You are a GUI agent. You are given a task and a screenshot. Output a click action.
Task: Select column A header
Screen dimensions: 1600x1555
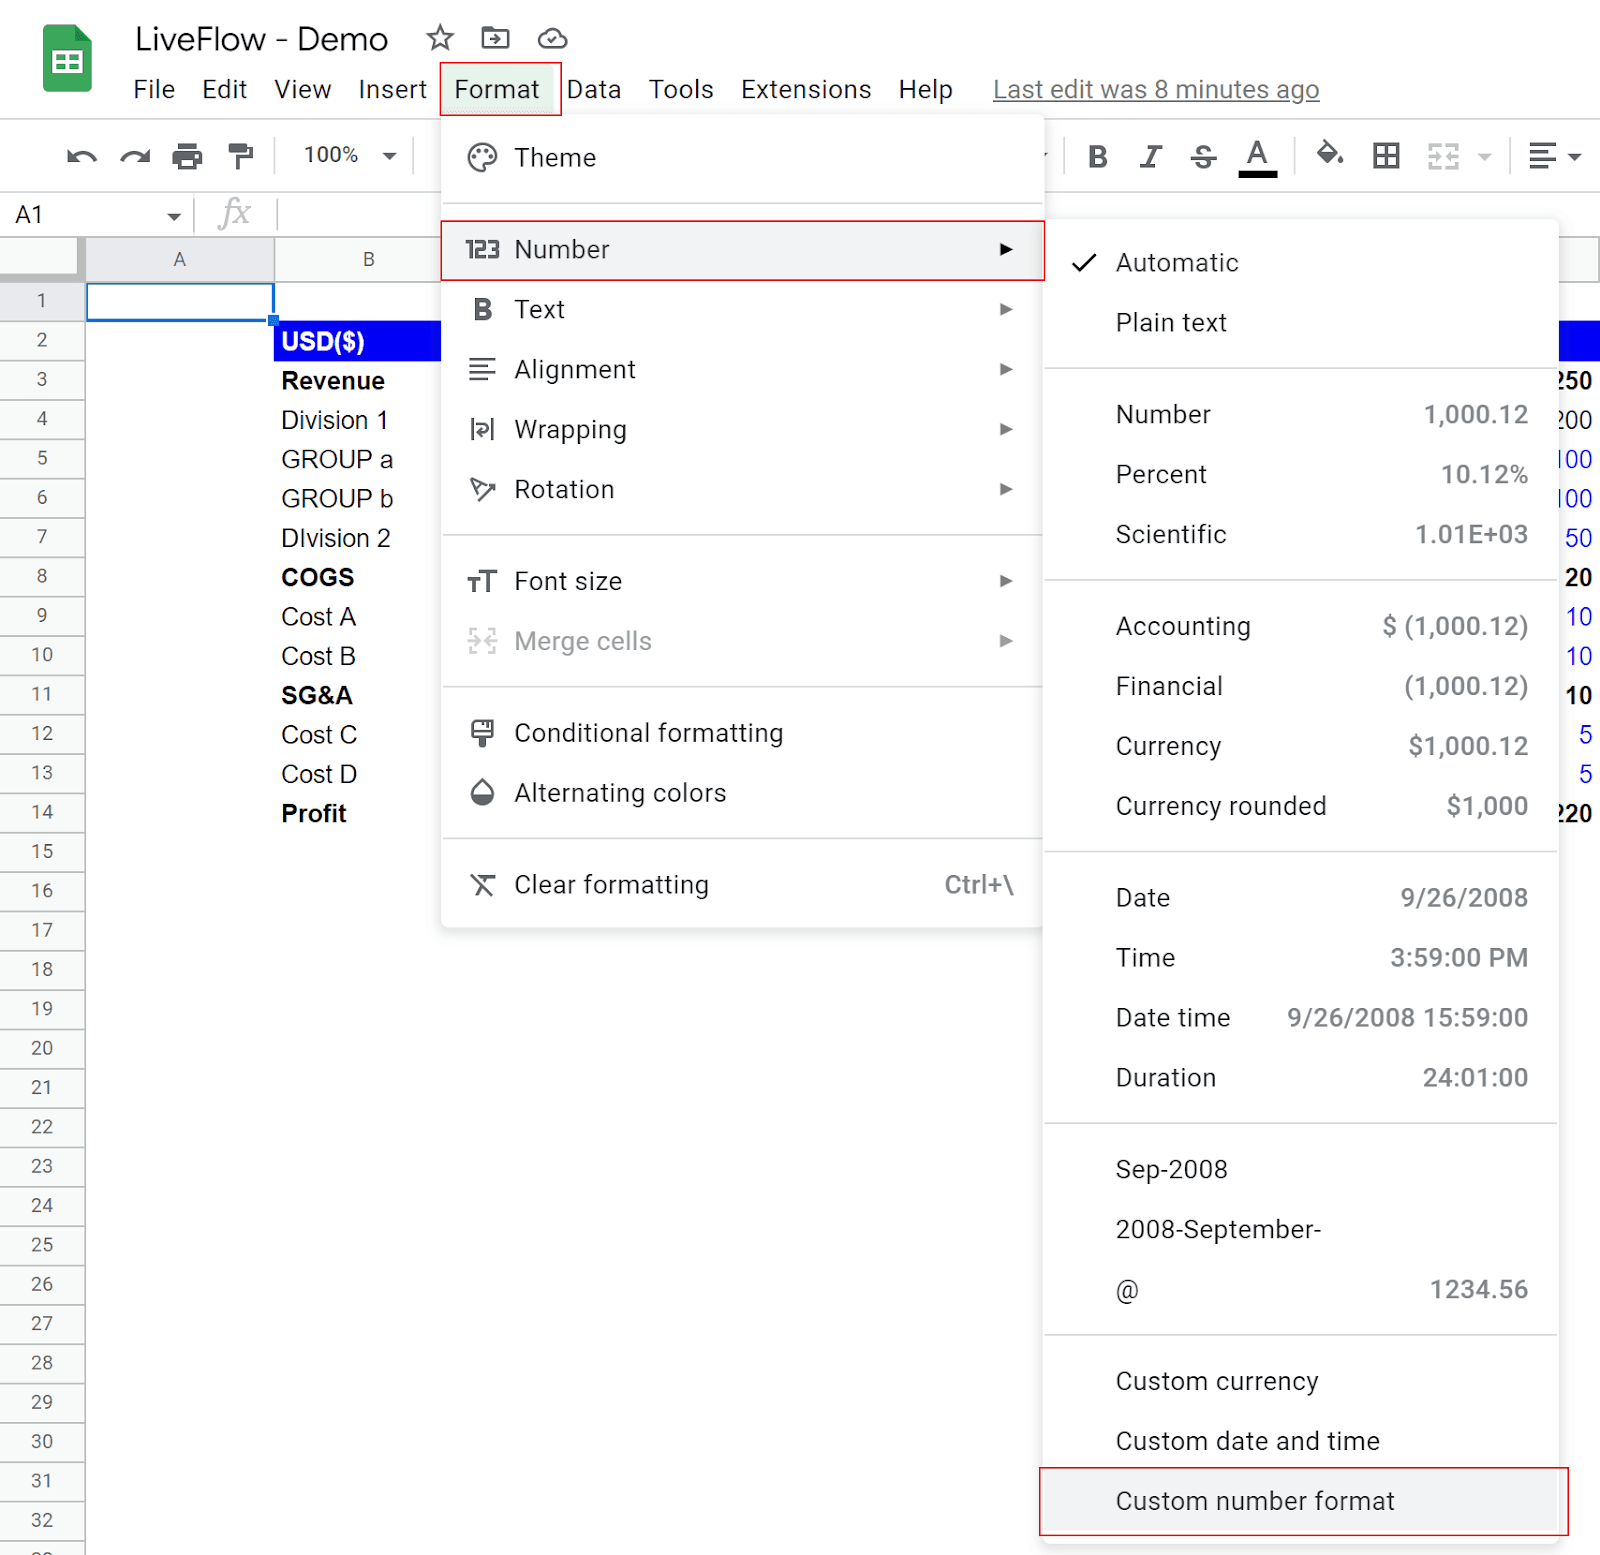(180, 260)
